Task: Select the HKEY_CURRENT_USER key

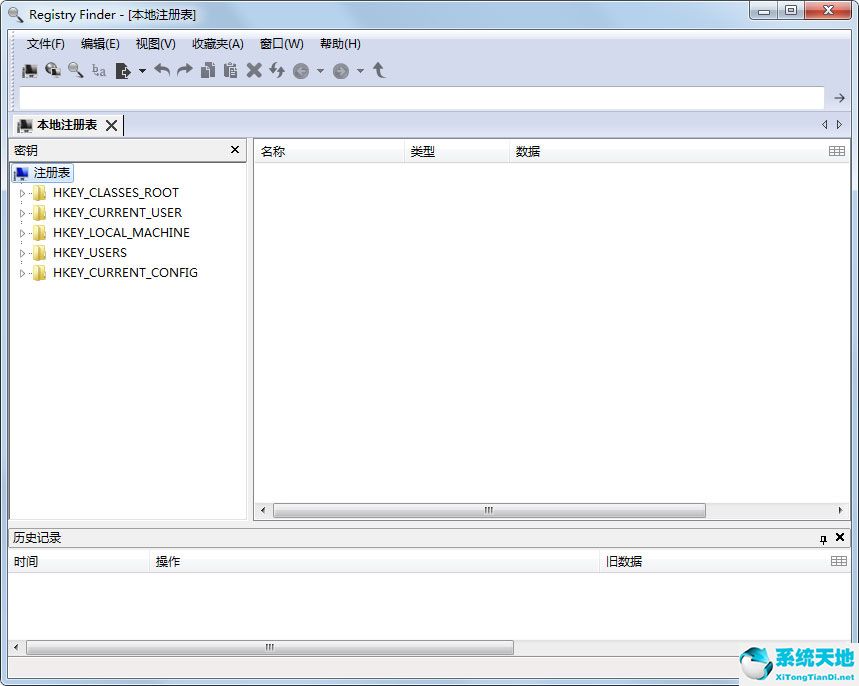Action: click(x=117, y=213)
